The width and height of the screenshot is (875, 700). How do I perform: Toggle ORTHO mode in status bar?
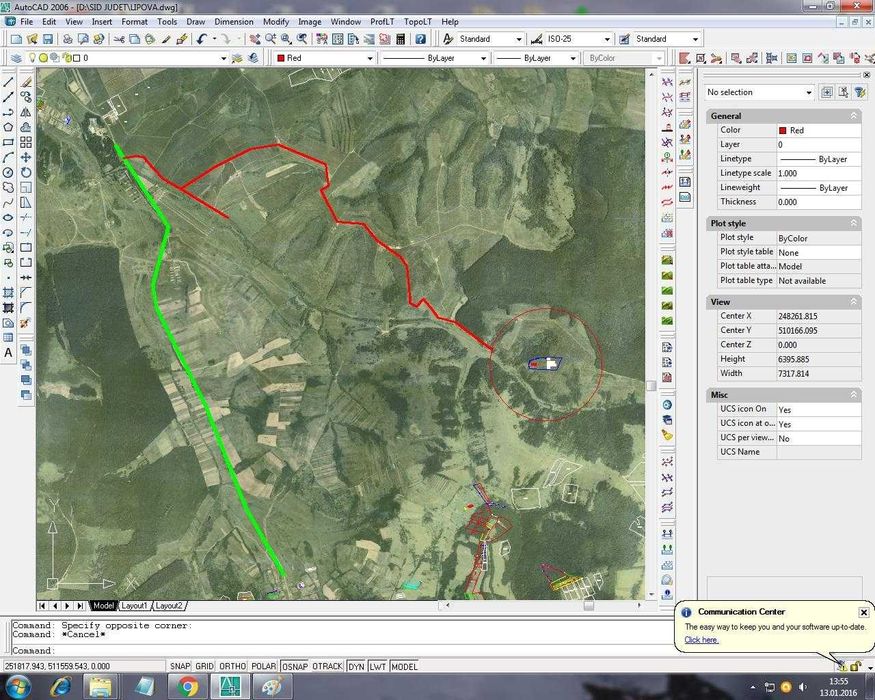[233, 666]
